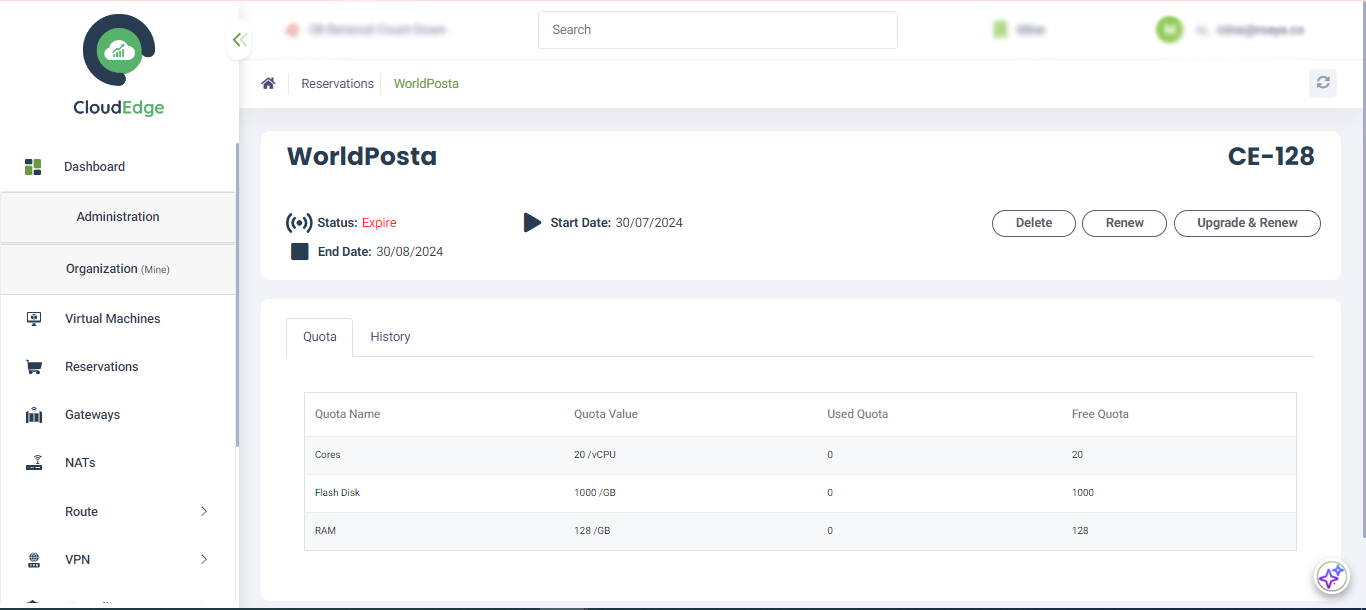Viewport: 1366px width, 610px height.
Task: Click the End Date stop icon
Action: click(300, 252)
